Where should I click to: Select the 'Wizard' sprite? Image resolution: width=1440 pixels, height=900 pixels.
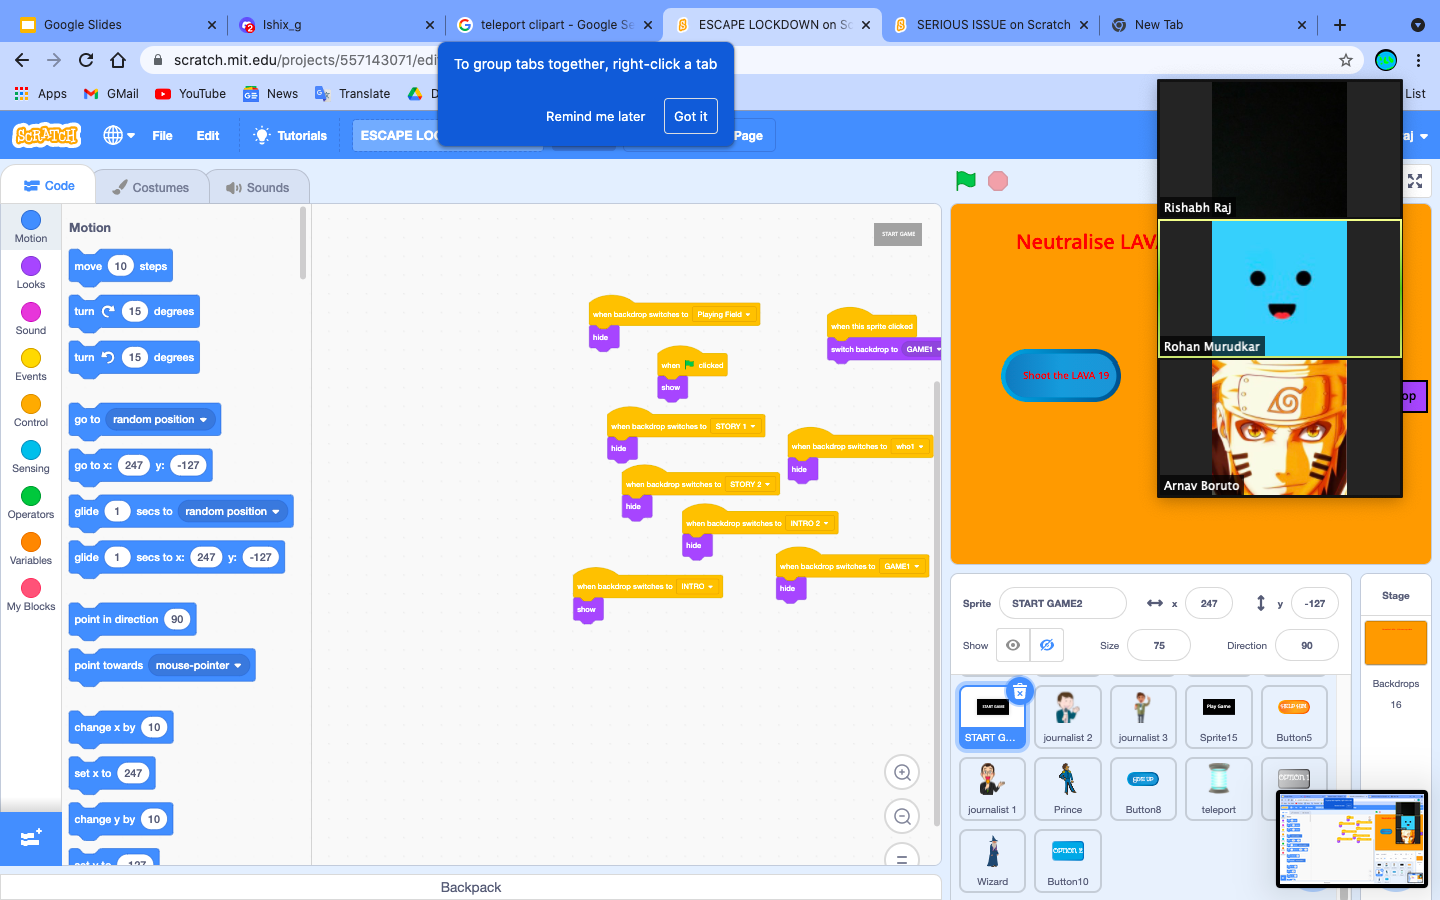pos(992,860)
